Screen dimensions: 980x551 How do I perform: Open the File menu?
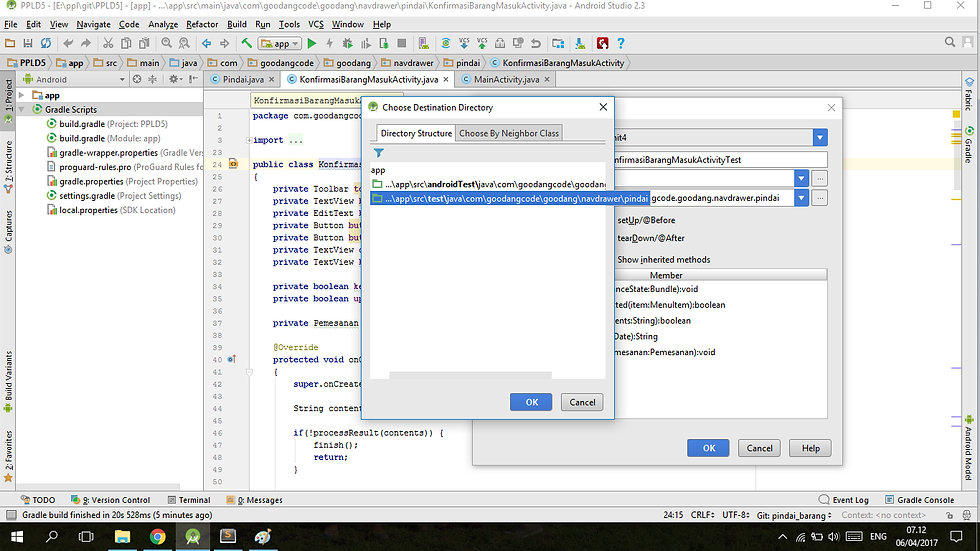(11, 24)
